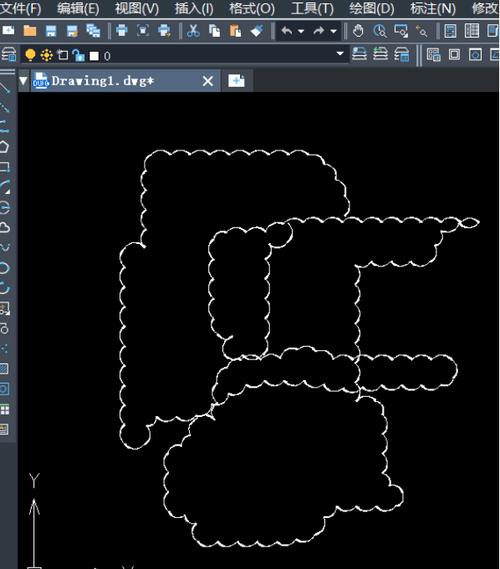Click the Layer Previous icon

380,54
